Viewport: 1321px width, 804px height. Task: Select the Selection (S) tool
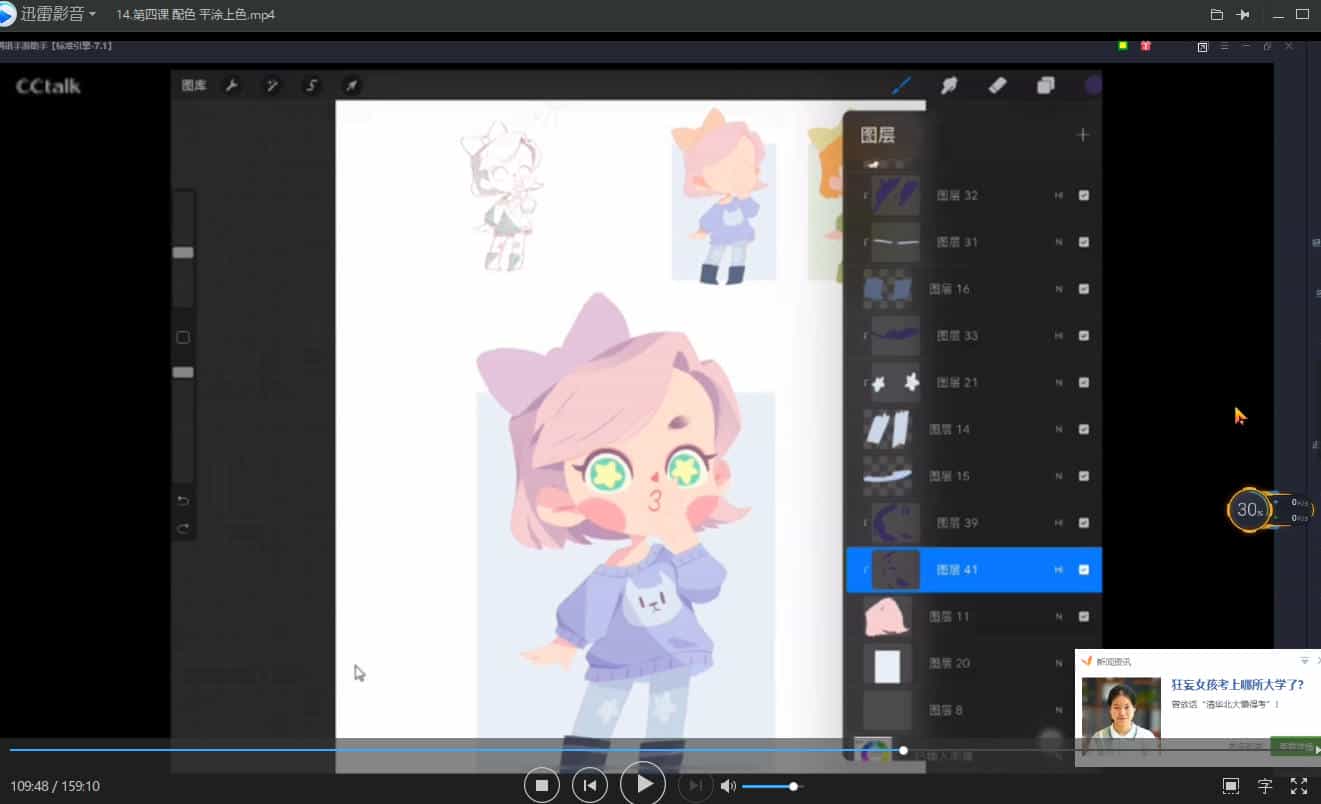311,86
